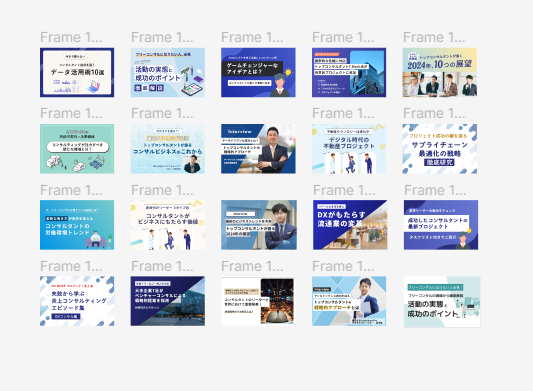The width and height of the screenshot is (533, 391).
Task: Click the Frame label above サプライチェーン最適化 thumbnail
Action: tap(434, 113)
